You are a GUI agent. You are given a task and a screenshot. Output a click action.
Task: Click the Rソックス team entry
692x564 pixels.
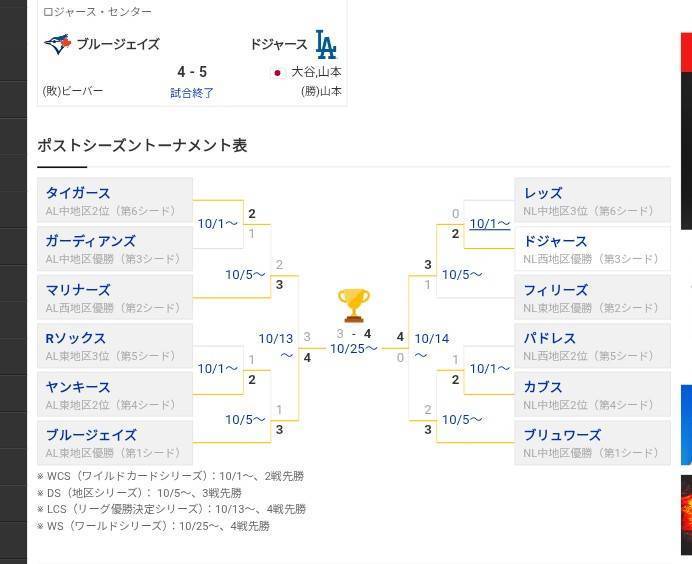coord(76,338)
